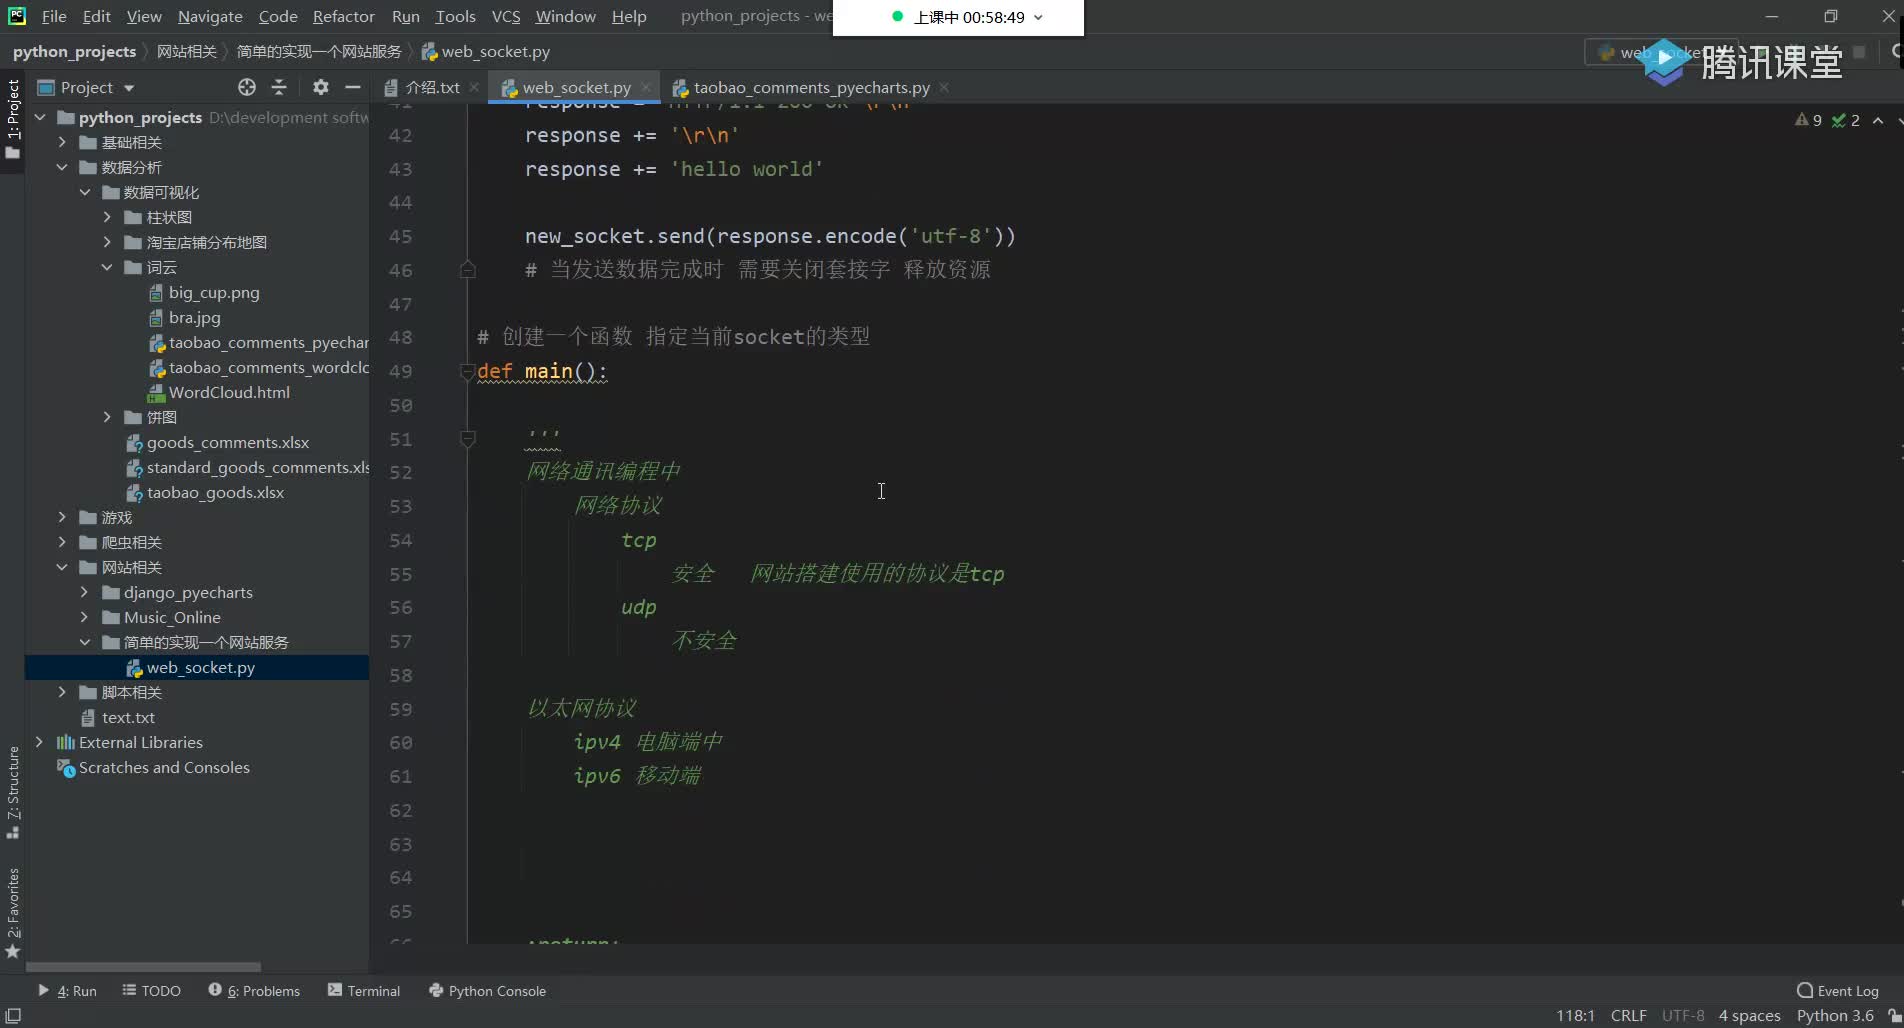This screenshot has width=1904, height=1028.
Task: Close the taobao_comments_pyecharts.py tab
Action: pyautogui.click(x=944, y=87)
